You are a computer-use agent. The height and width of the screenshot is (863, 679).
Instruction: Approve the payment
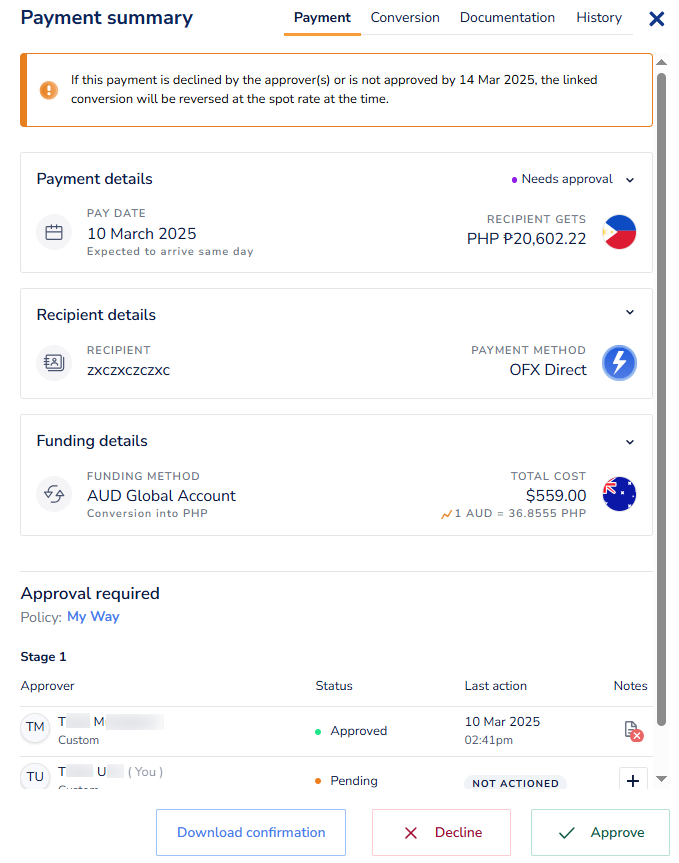point(599,832)
